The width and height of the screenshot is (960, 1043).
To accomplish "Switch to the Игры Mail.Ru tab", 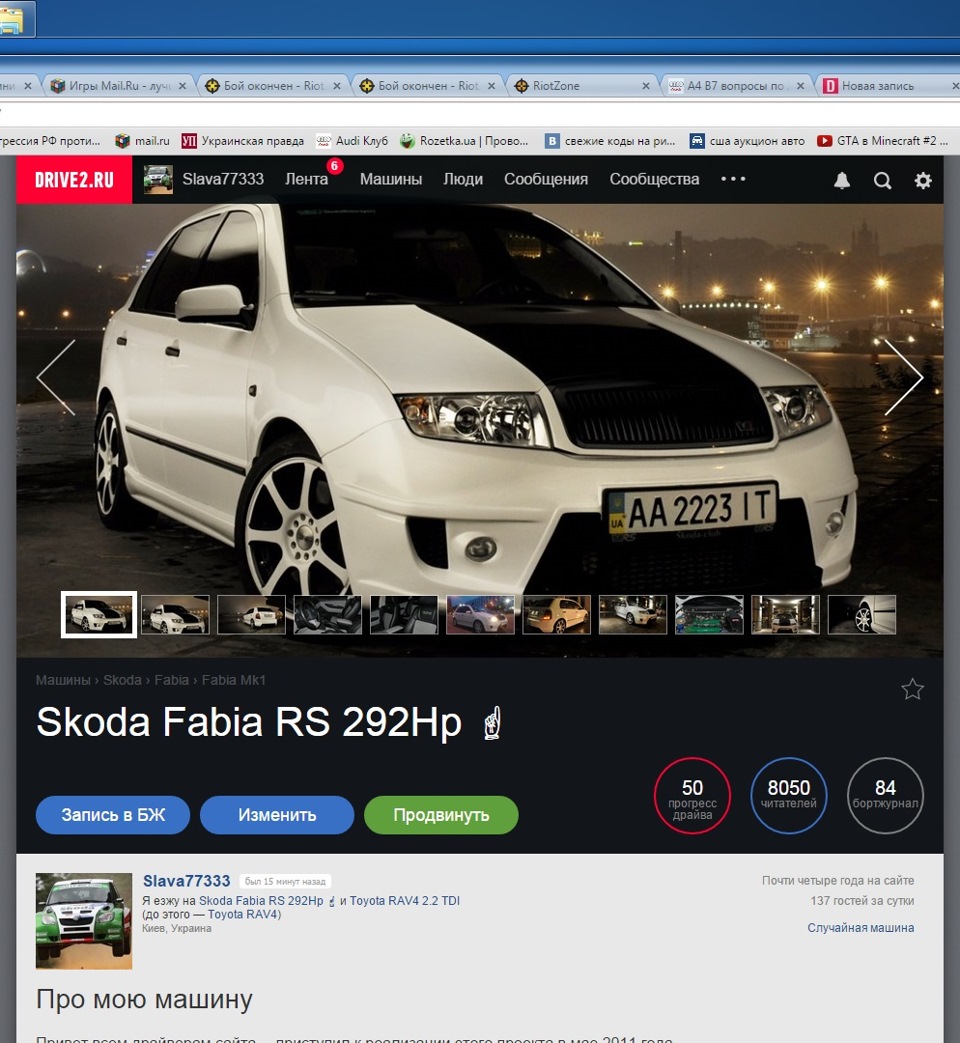I will [120, 86].
